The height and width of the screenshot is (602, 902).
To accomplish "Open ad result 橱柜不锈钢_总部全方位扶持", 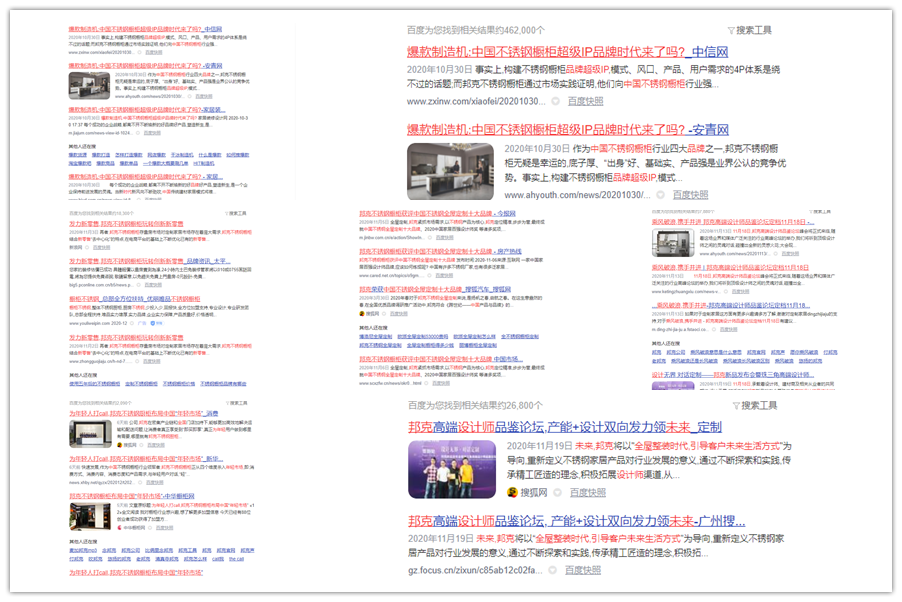I will 135,299.
